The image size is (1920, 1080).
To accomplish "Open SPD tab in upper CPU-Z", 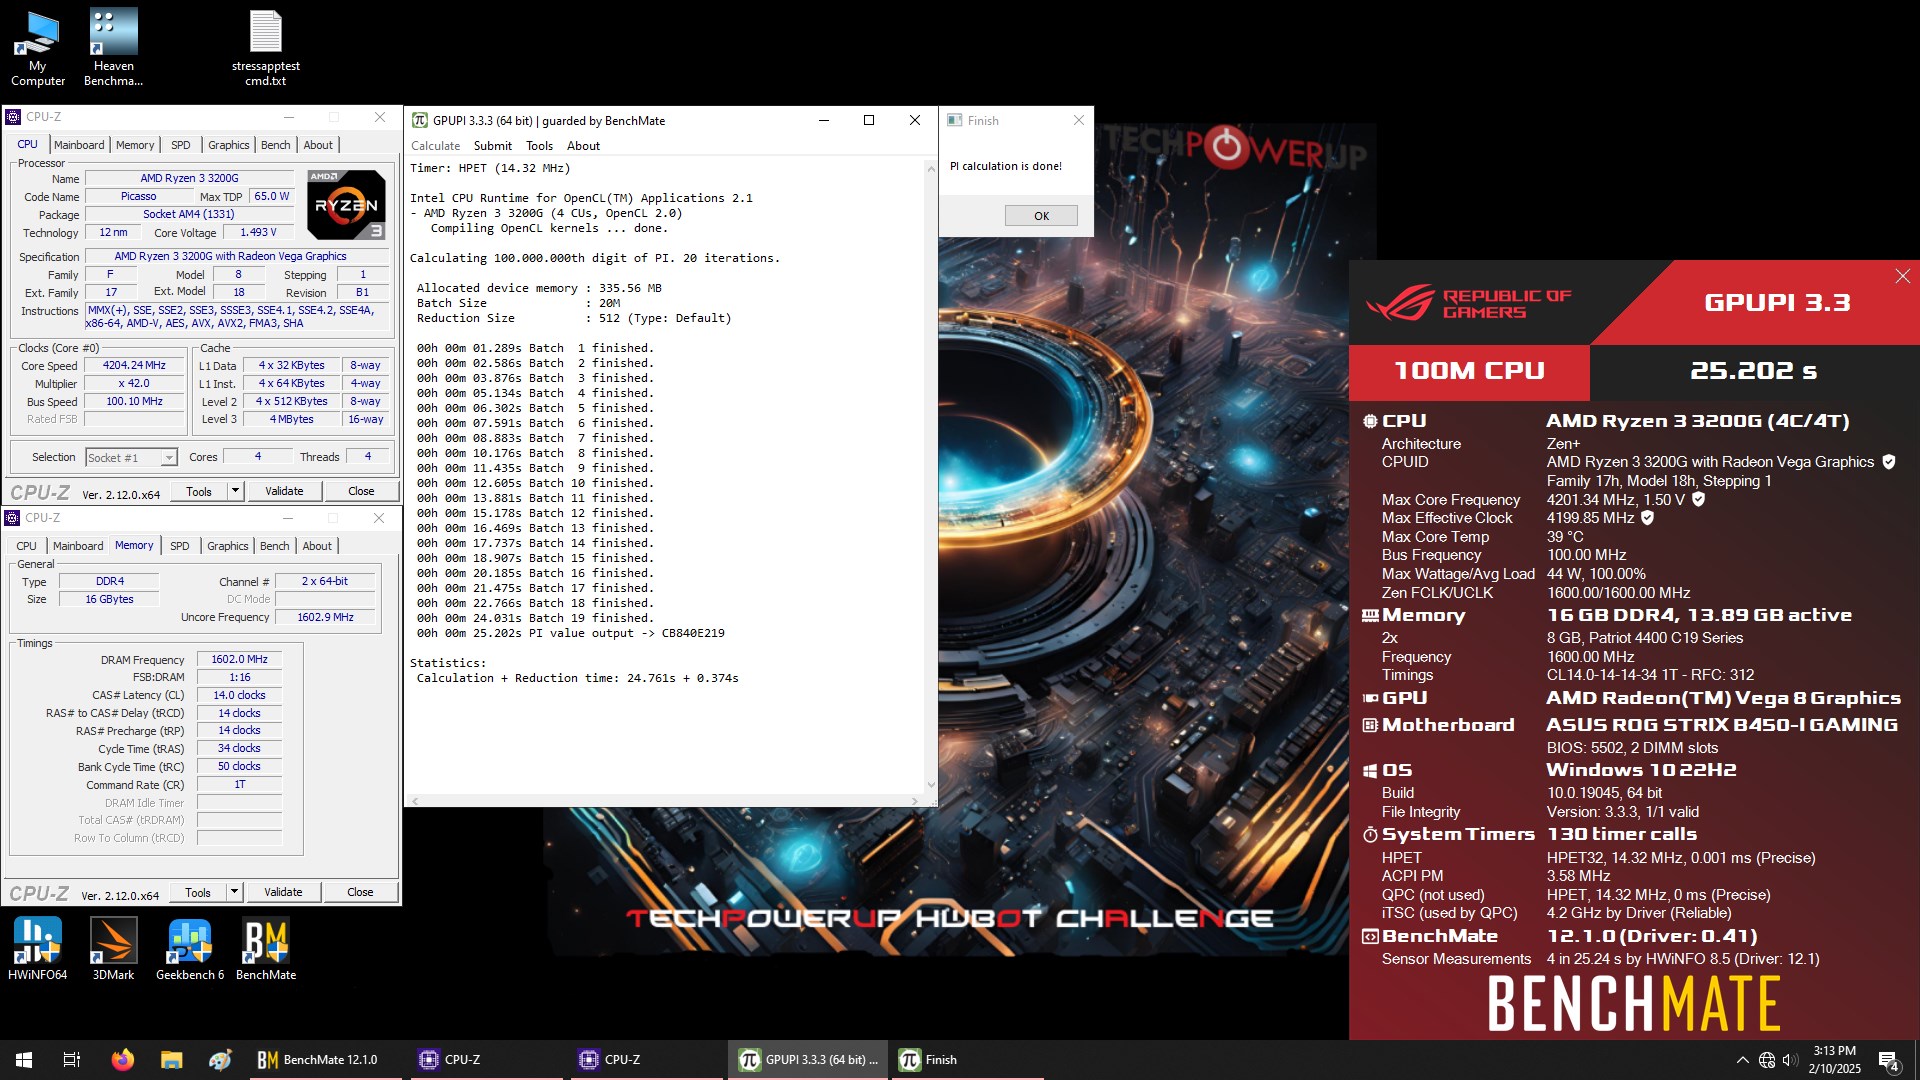I will (x=180, y=145).
